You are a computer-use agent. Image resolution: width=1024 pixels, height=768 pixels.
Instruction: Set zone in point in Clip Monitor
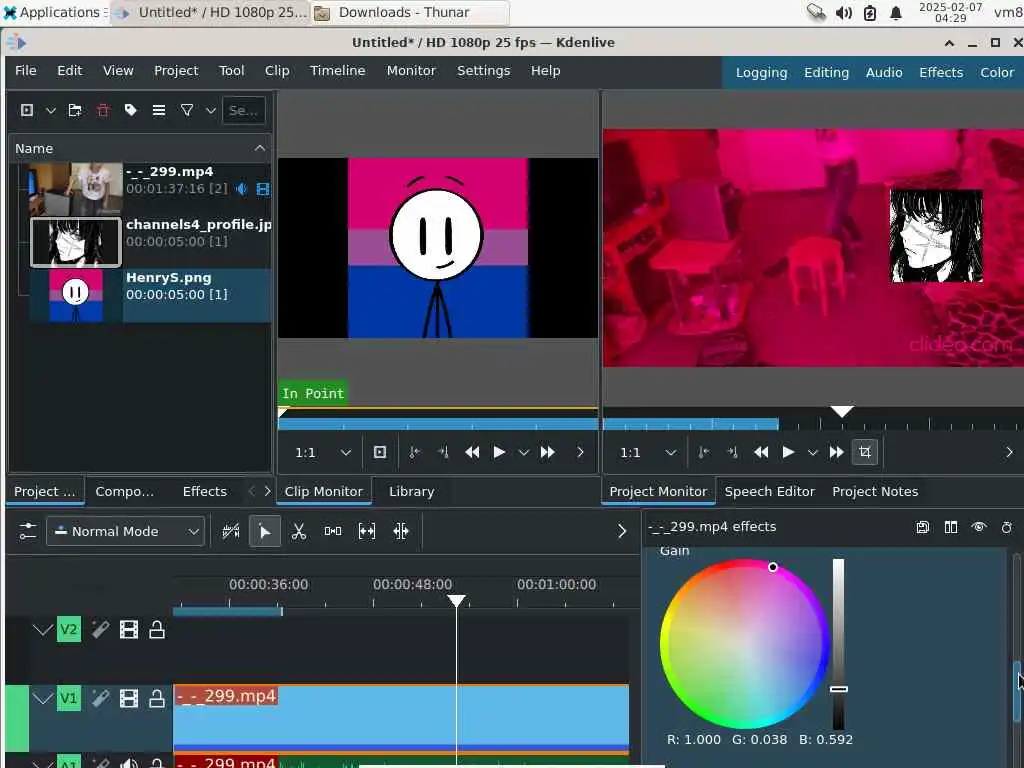414,452
